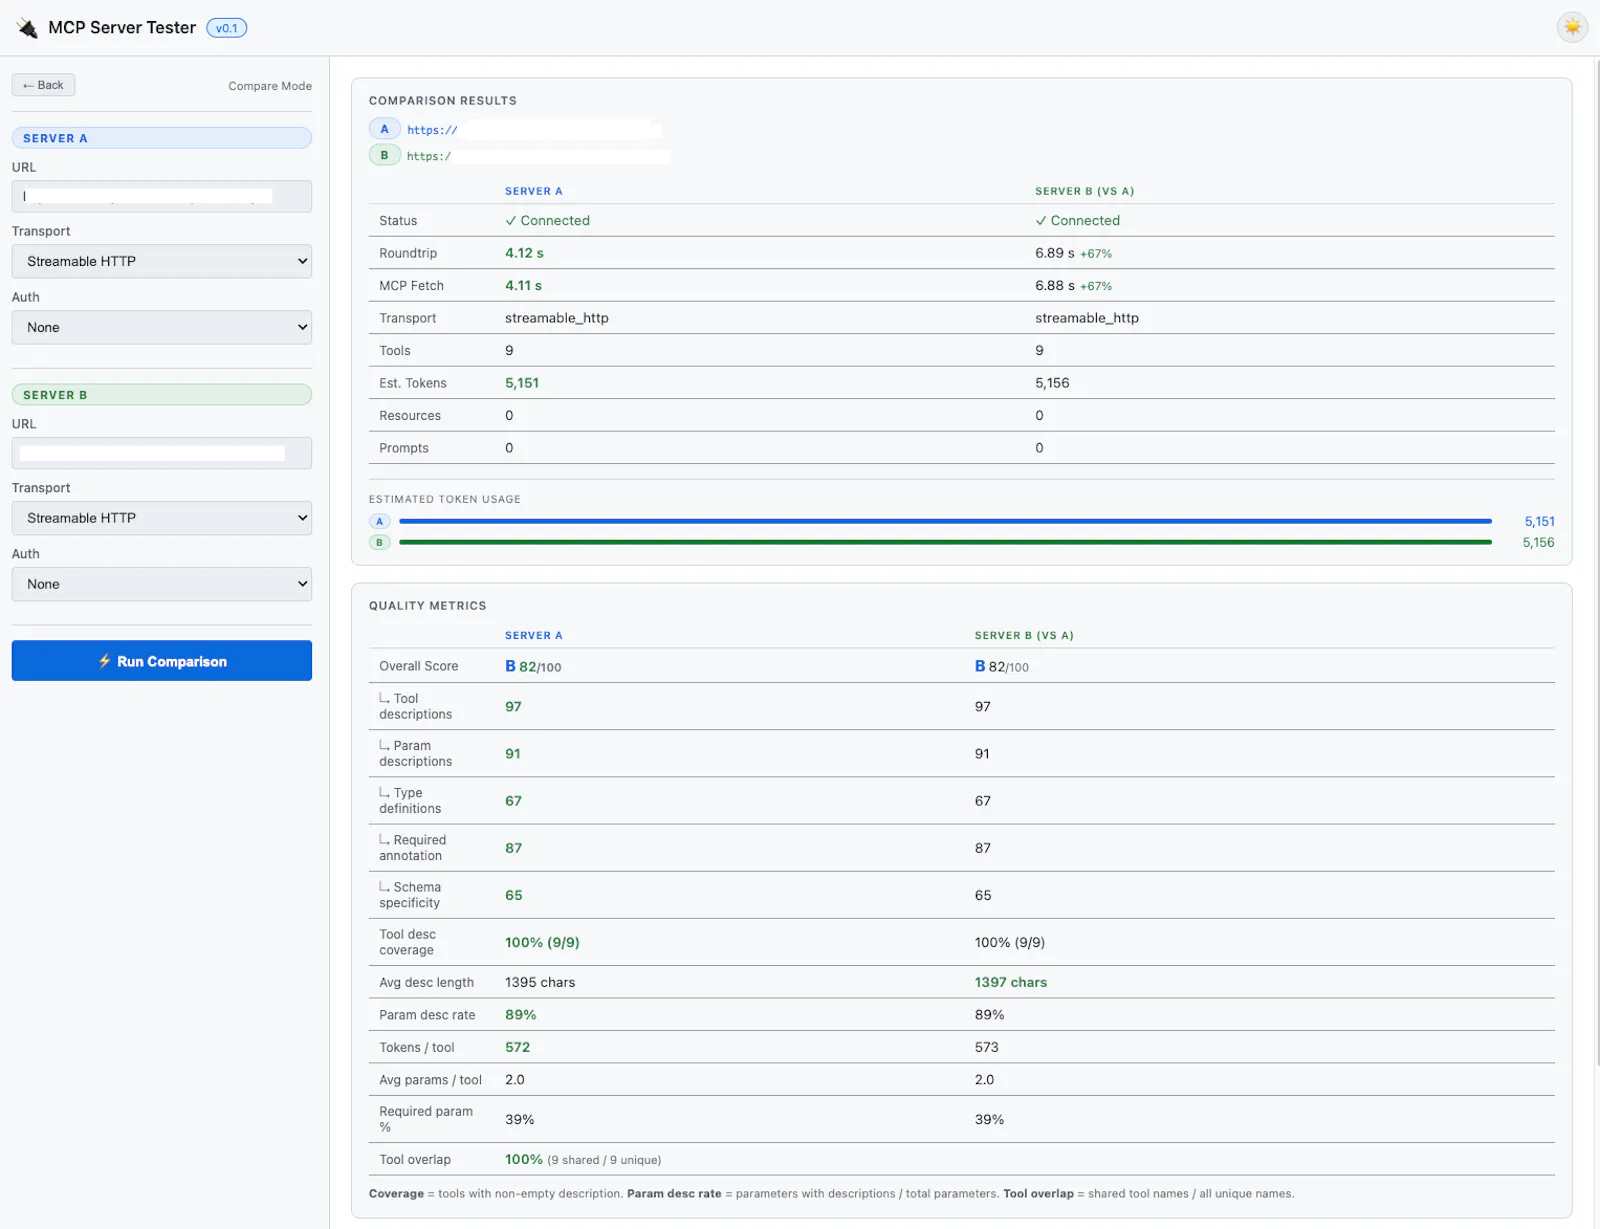
Task: Click the B badge beside token usage bar
Action: [x=380, y=542]
